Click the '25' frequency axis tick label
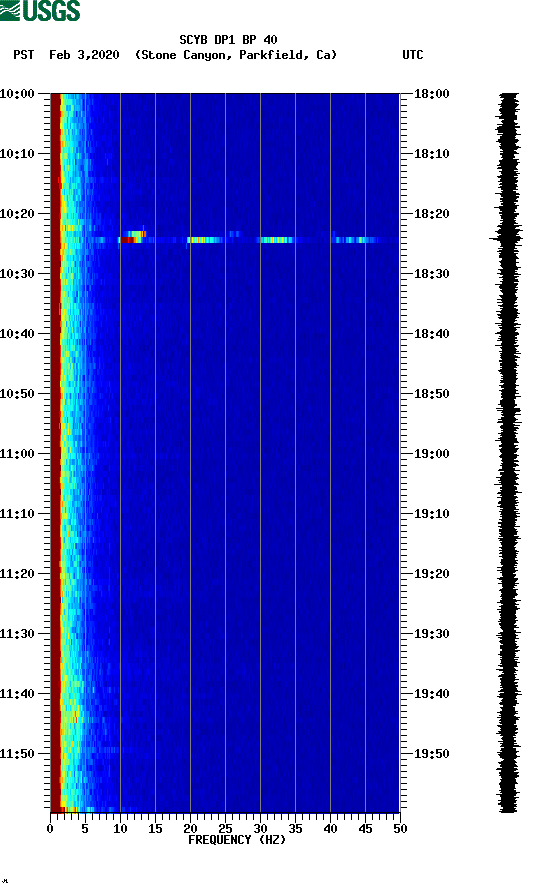The image size is (552, 892). tap(225, 829)
